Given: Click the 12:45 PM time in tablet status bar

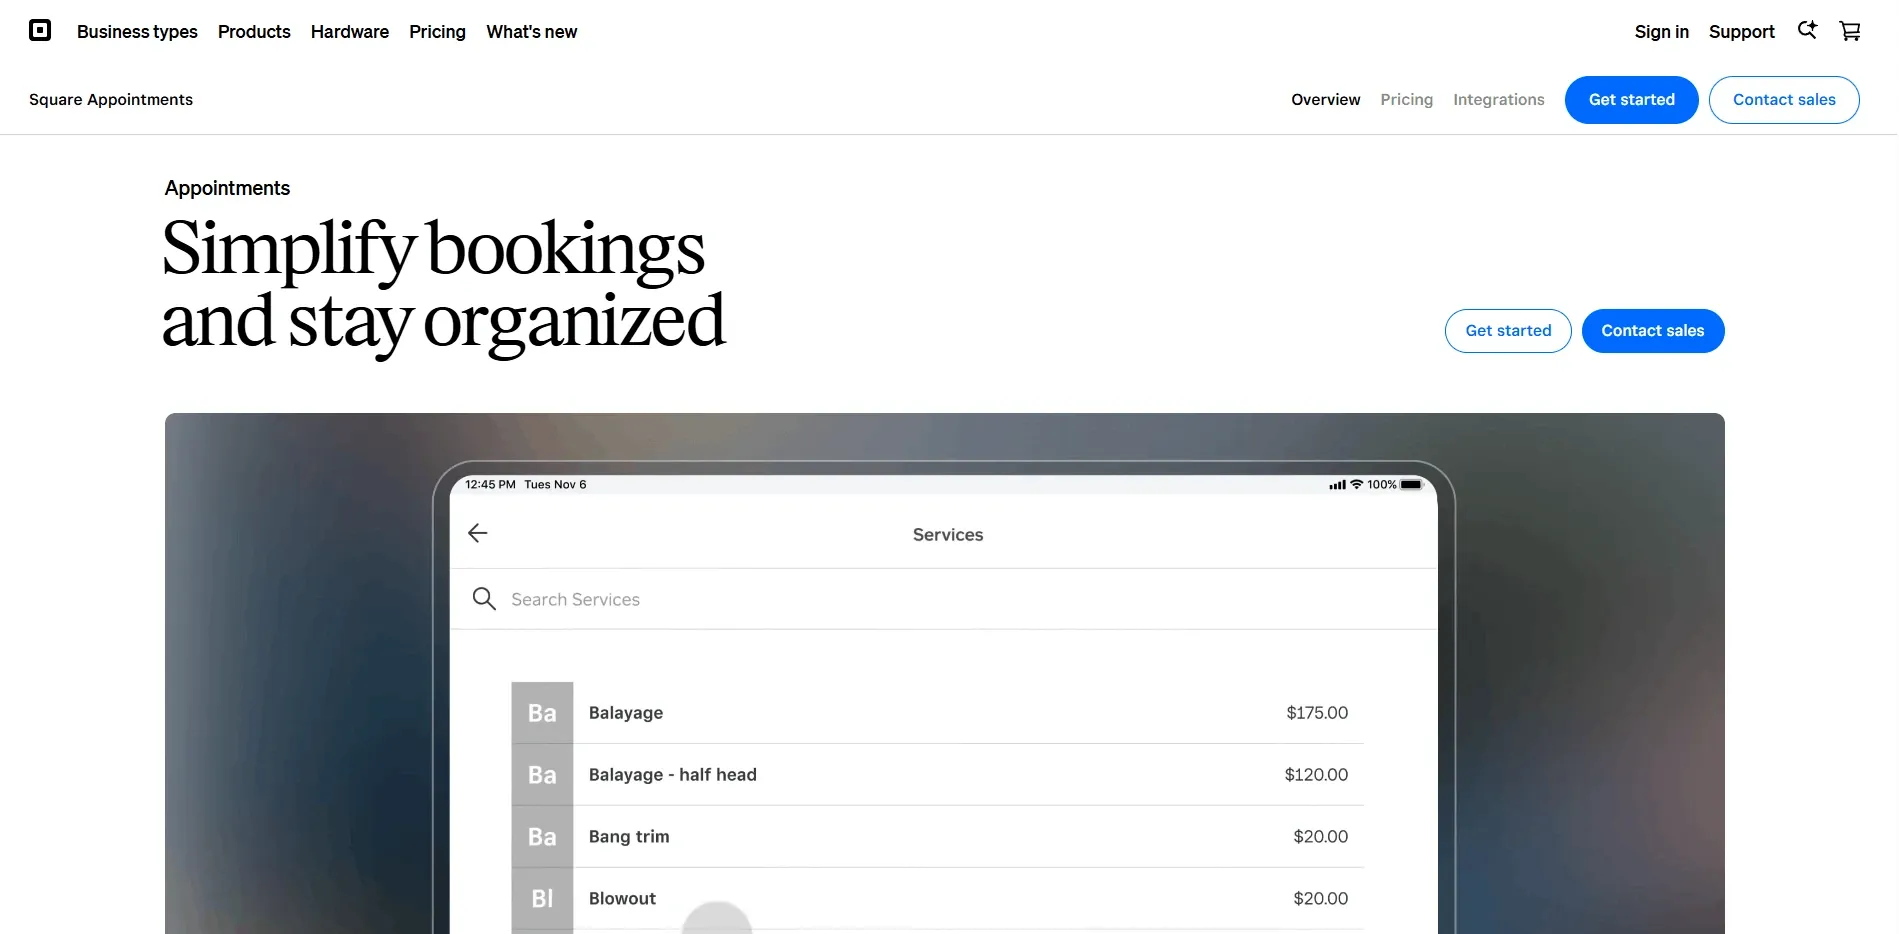Looking at the screenshot, I should coord(490,485).
